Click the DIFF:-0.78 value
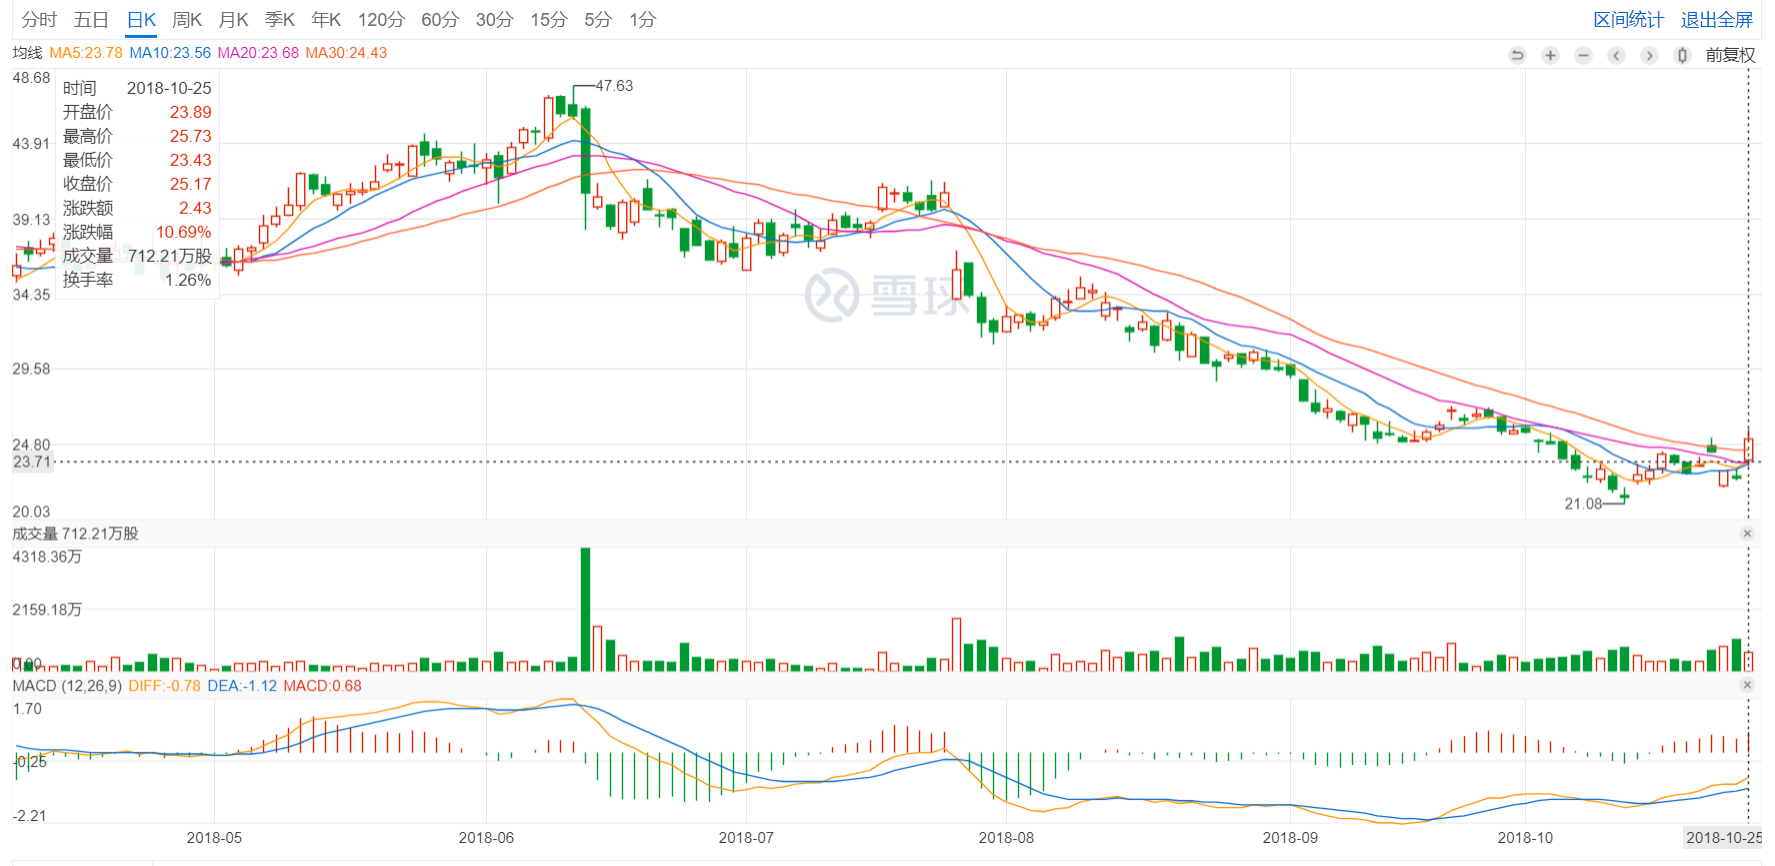Image resolution: width=1775 pixels, height=866 pixels. click(x=164, y=686)
